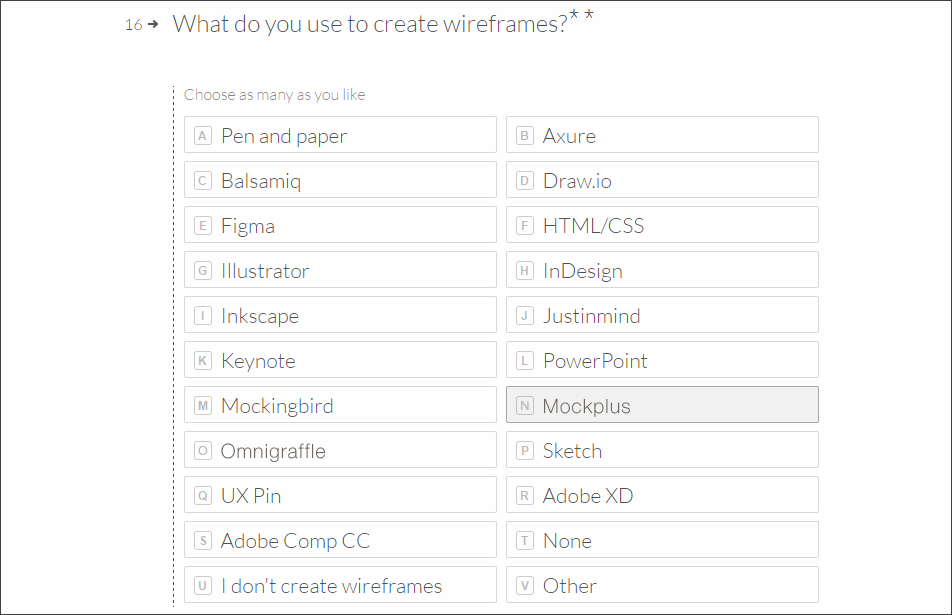952x615 pixels.
Task: Choose Axure as wireframe tool
Action: [662, 135]
